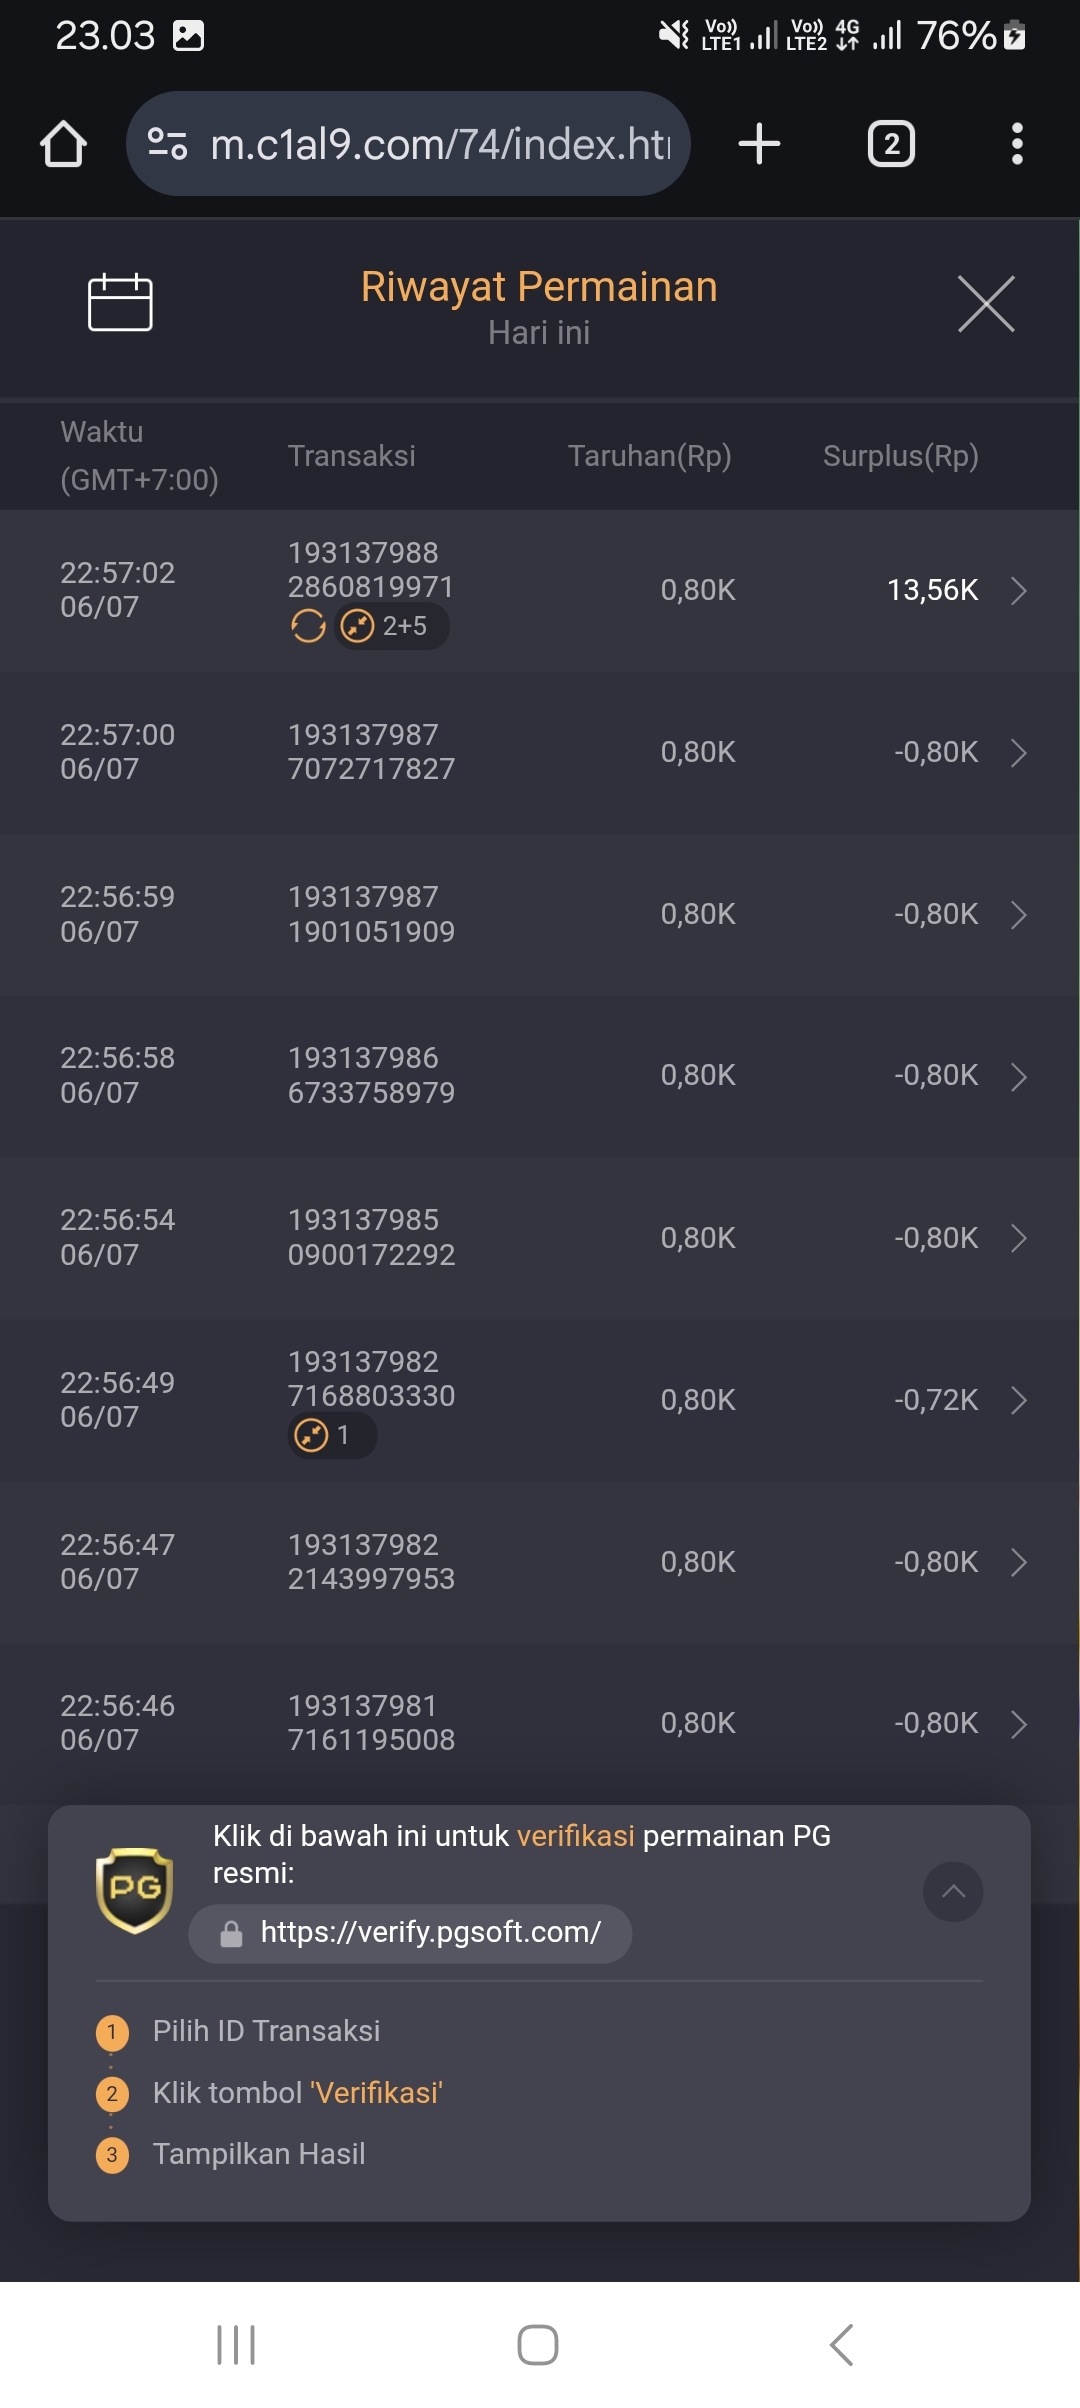Click the 2+5 badge on the 22:57:02 transaction
This screenshot has height=2408, width=1080.
click(x=391, y=626)
